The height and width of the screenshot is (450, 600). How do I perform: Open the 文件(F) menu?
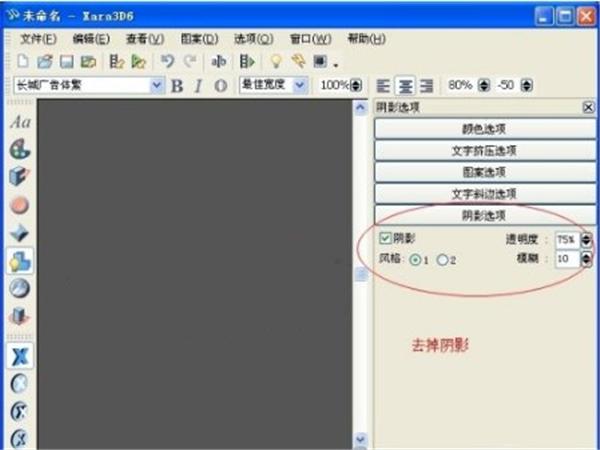coord(38,39)
